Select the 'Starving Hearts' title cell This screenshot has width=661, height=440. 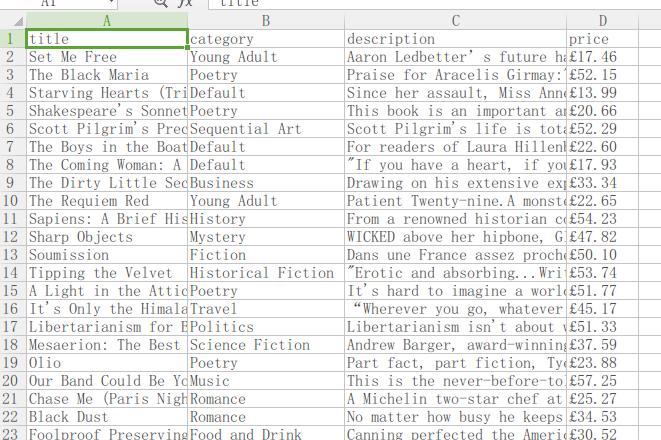(107, 93)
